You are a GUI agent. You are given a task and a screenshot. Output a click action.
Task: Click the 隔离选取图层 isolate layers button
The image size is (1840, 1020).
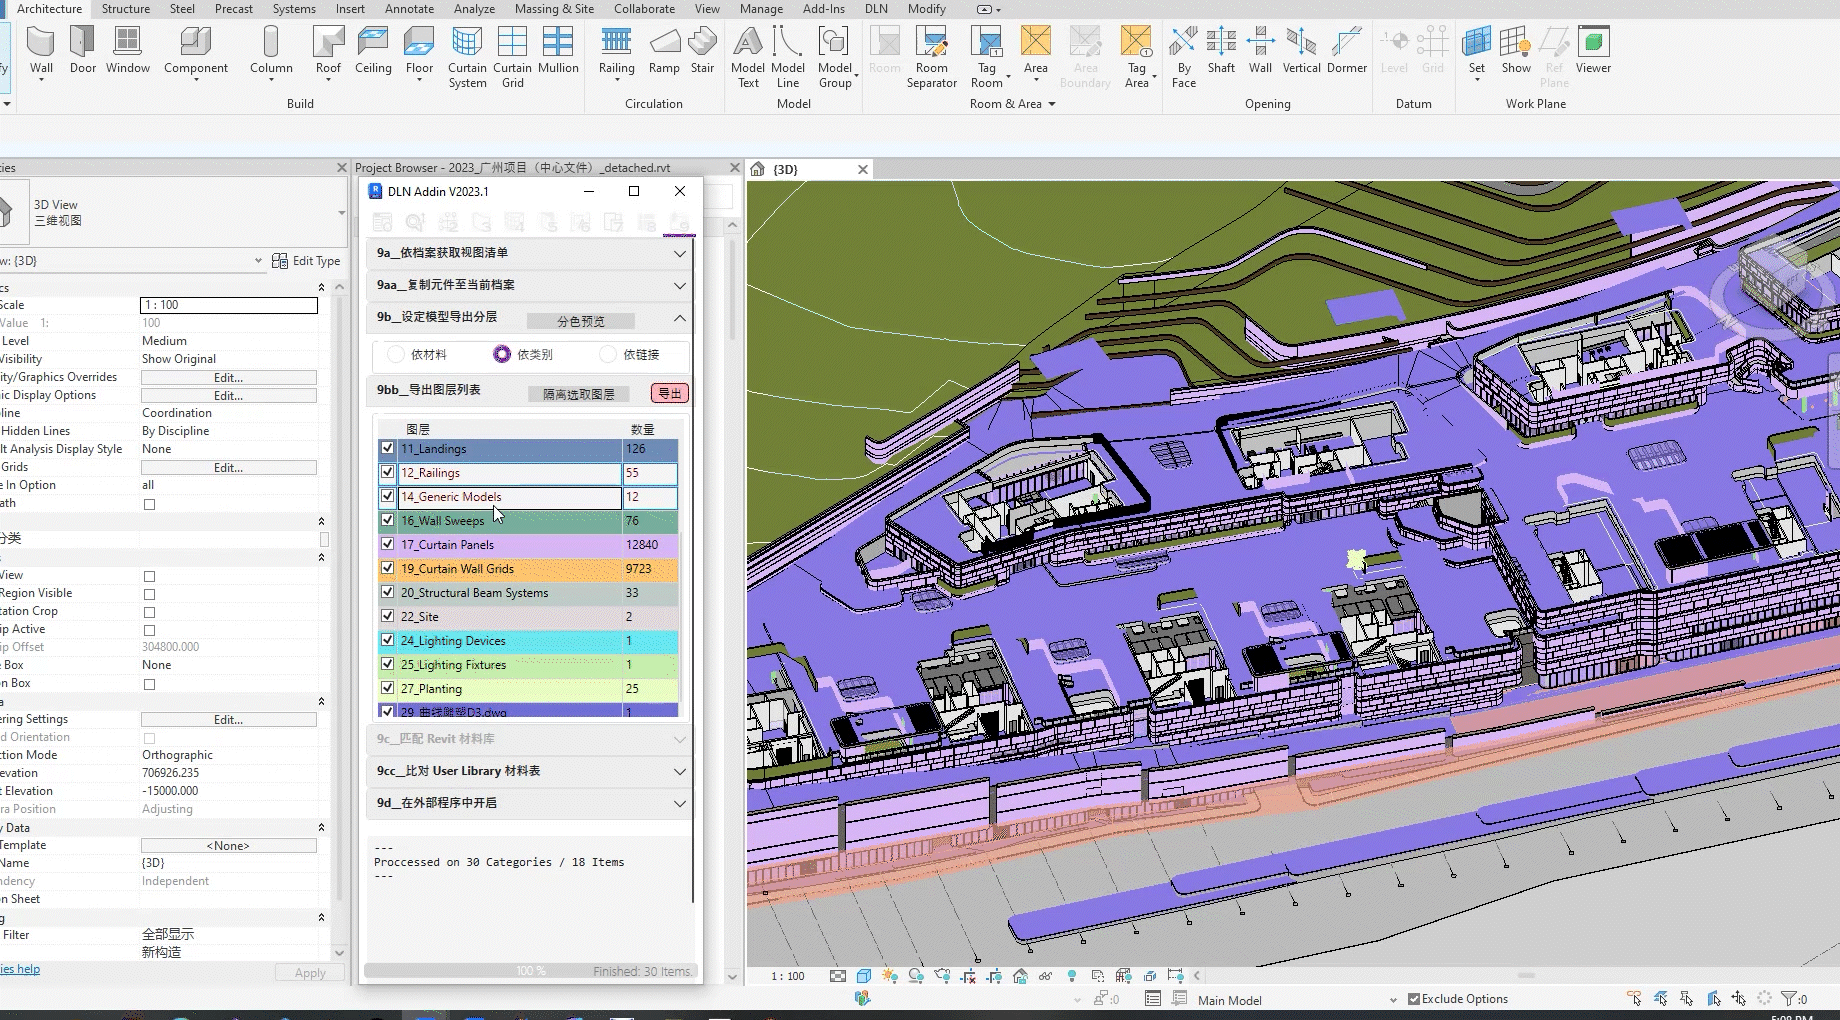pyautogui.click(x=579, y=394)
